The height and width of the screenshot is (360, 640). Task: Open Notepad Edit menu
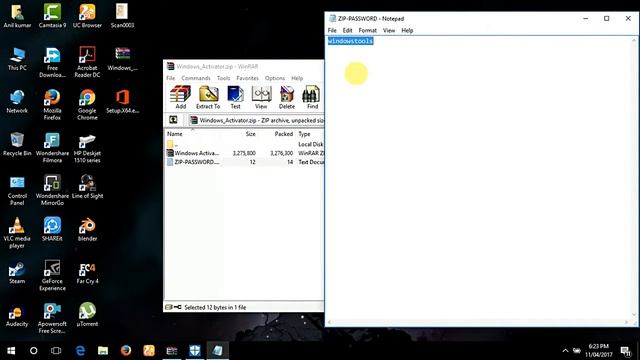347,30
